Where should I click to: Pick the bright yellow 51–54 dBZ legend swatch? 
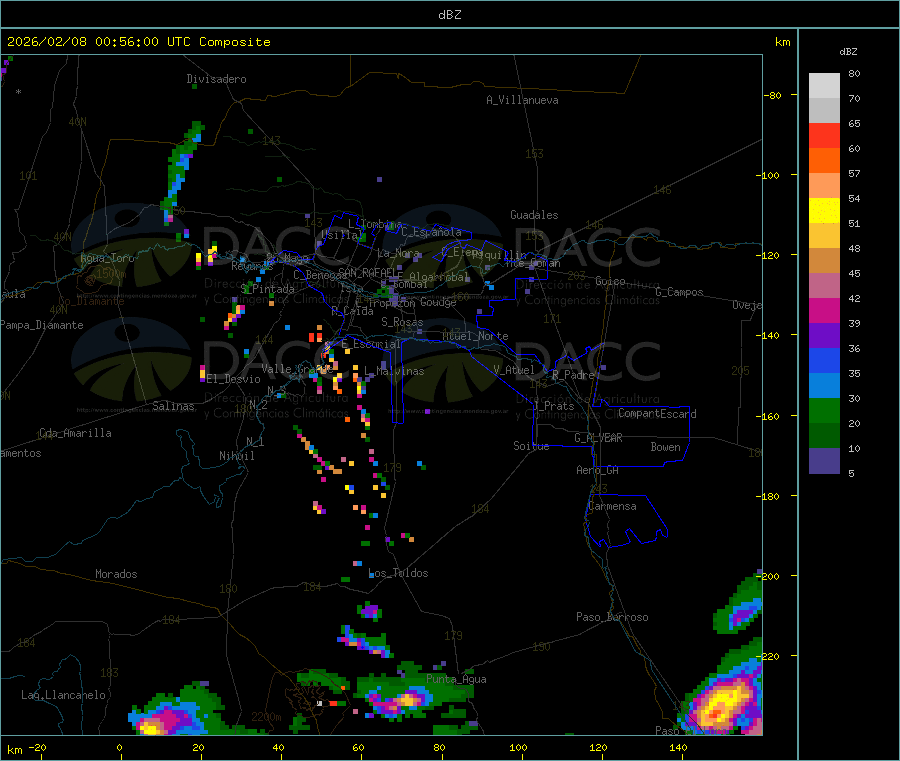click(824, 211)
